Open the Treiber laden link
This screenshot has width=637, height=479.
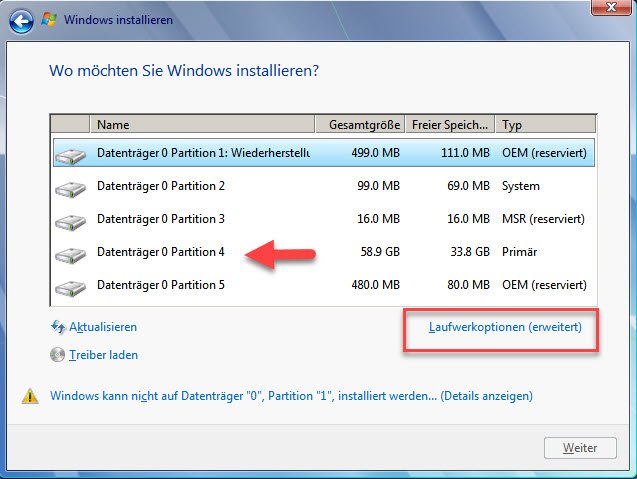point(104,355)
